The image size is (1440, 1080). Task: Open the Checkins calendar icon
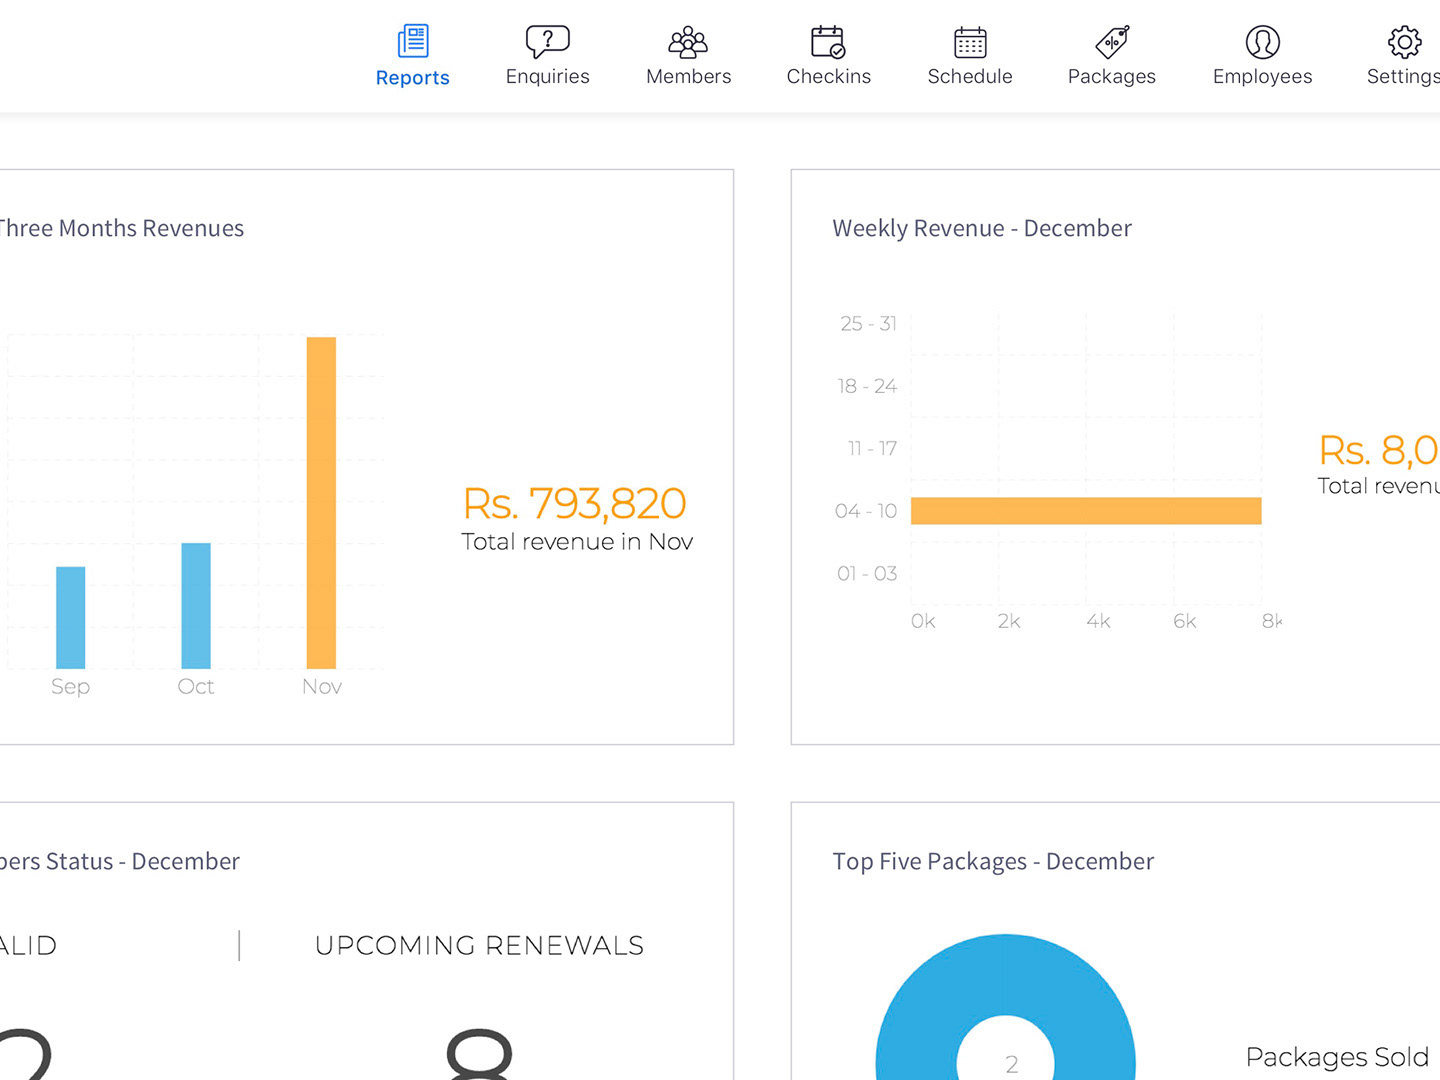[828, 41]
